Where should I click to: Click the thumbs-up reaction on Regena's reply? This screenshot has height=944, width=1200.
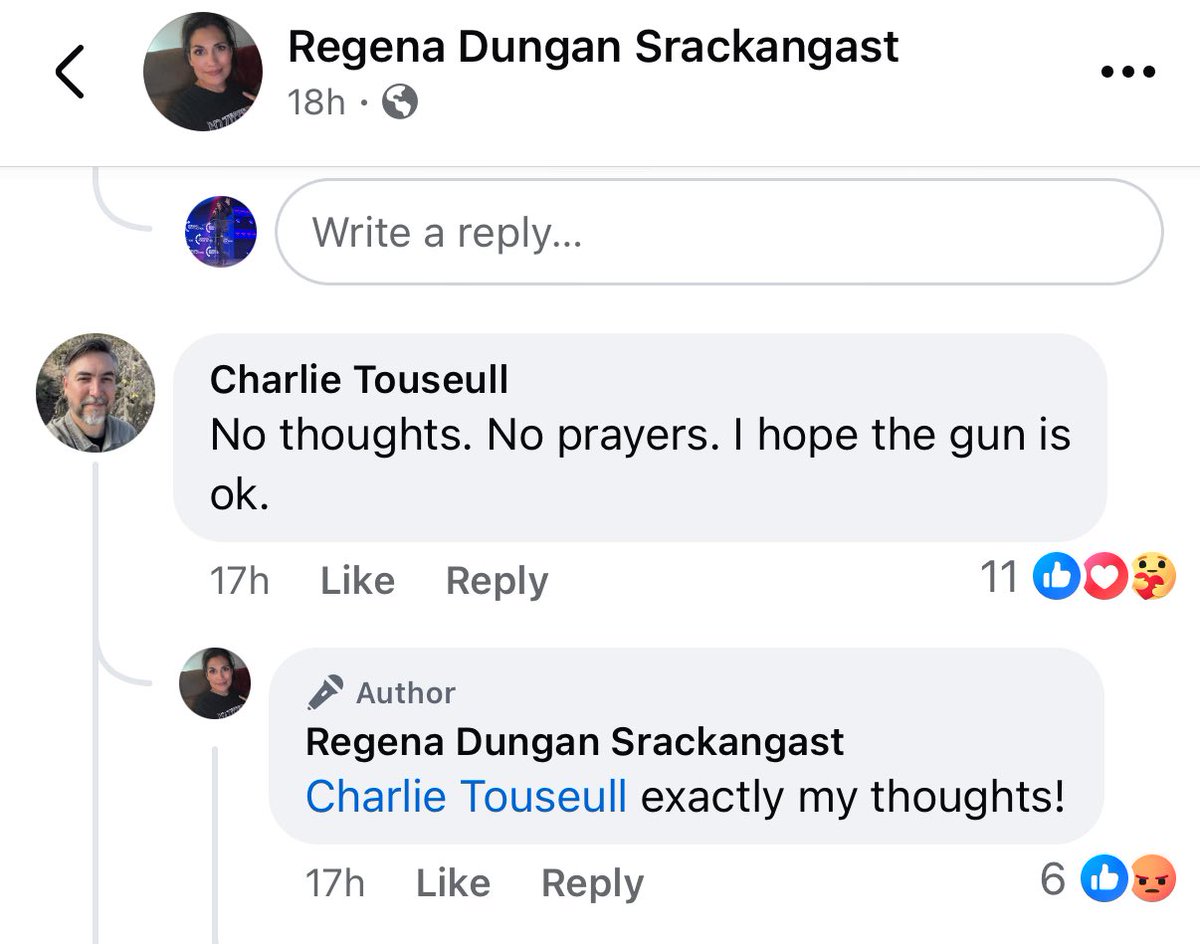[1106, 880]
